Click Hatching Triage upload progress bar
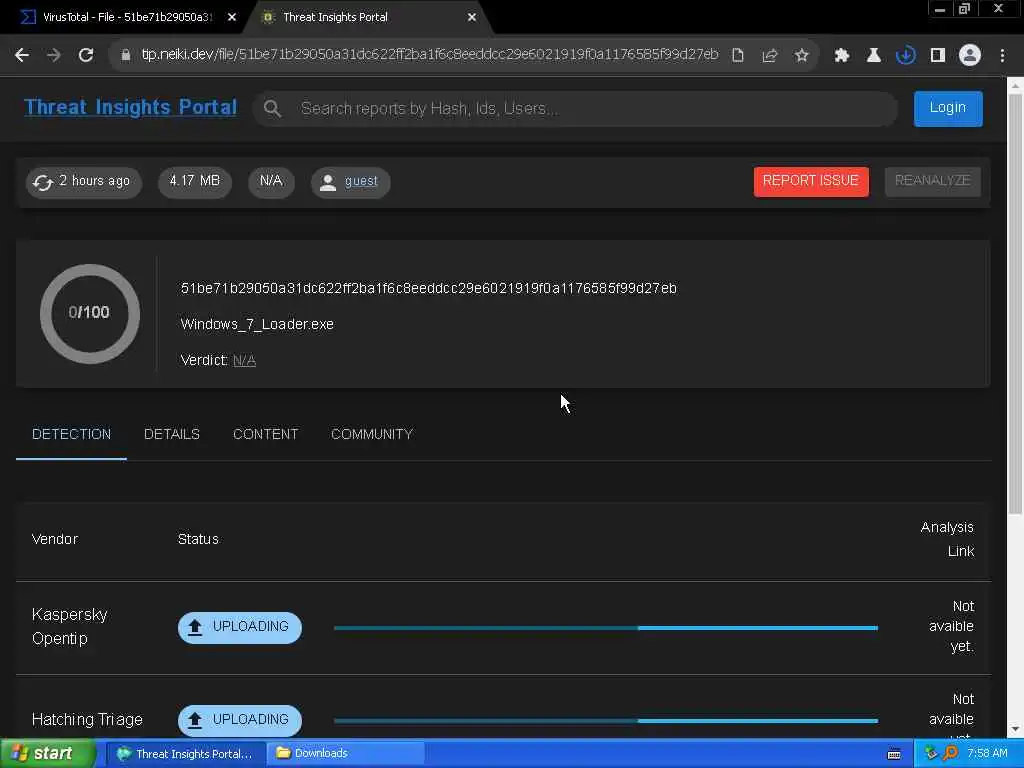Image resolution: width=1024 pixels, height=768 pixels. click(x=605, y=720)
